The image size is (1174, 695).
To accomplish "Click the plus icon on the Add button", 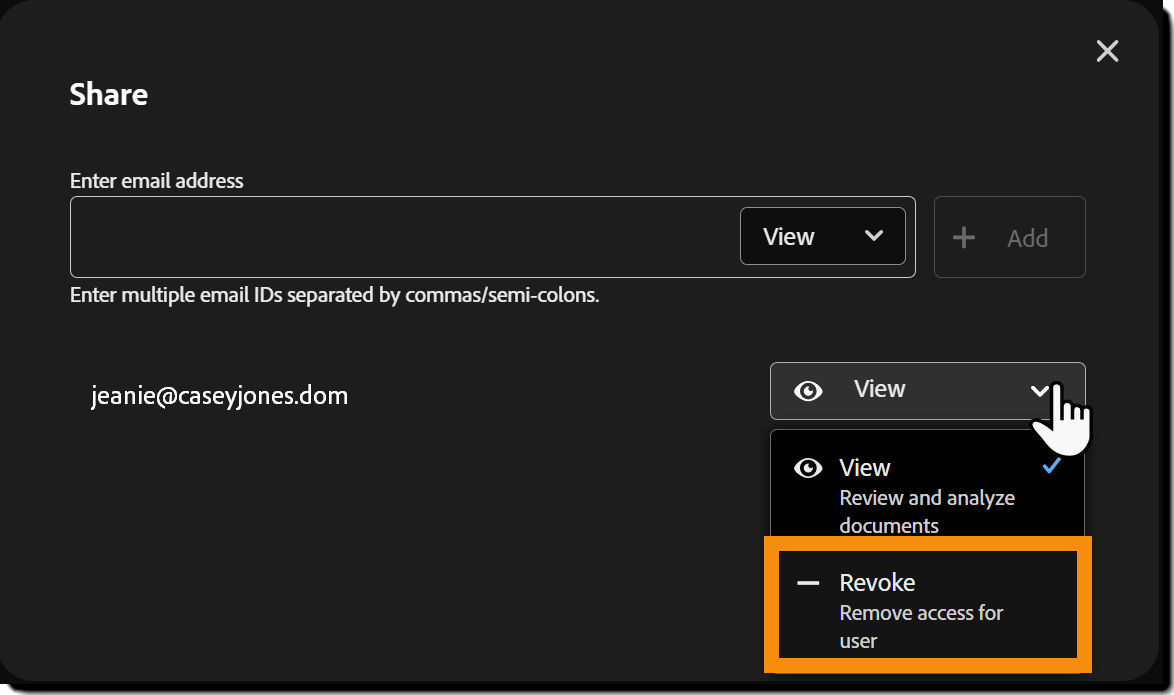I will [x=964, y=238].
